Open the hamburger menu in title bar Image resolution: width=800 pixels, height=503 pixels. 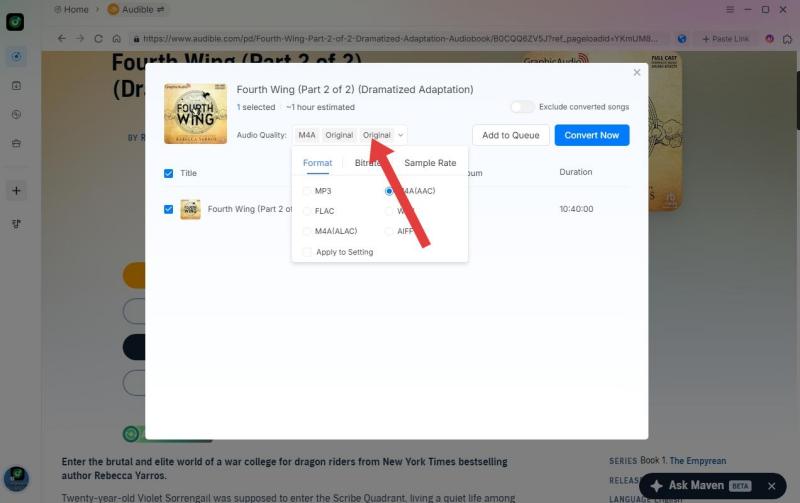click(730, 10)
